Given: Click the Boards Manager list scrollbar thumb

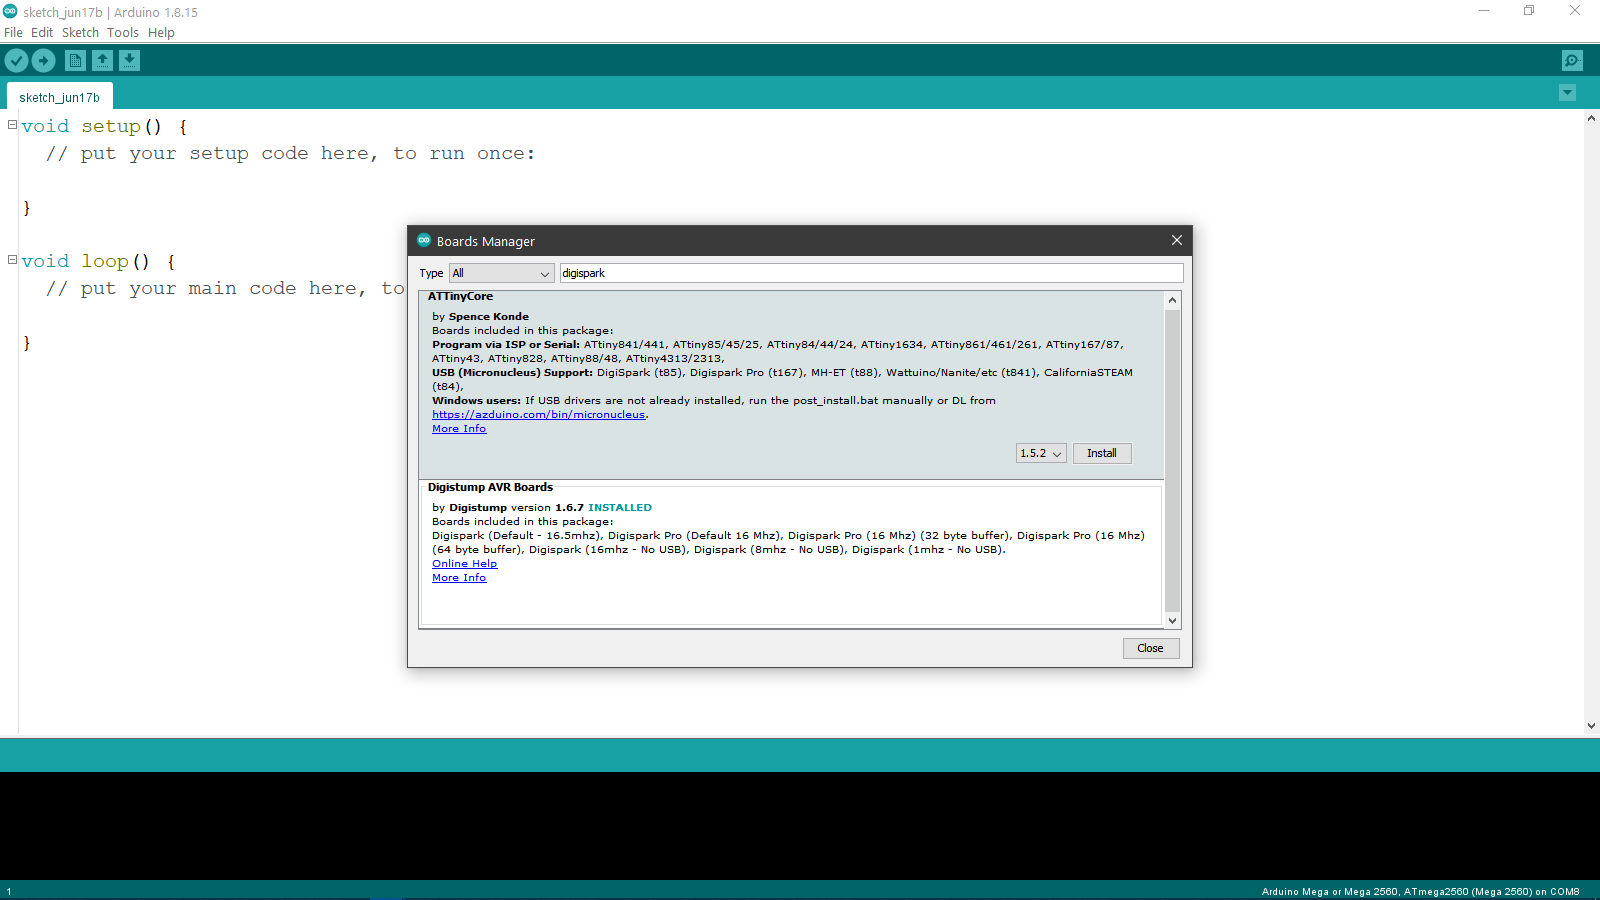Looking at the screenshot, I should pyautogui.click(x=1173, y=460).
